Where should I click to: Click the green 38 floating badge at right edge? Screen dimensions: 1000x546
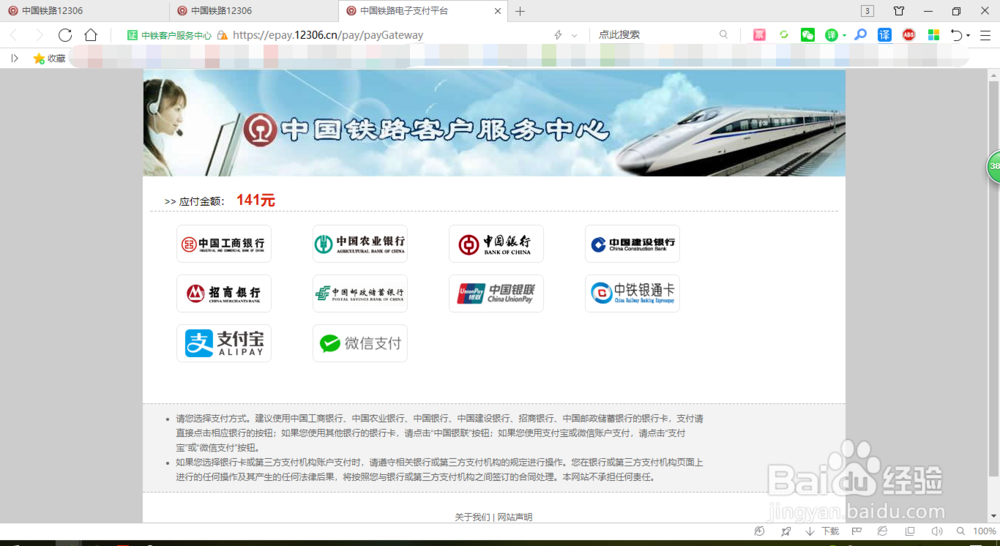[x=994, y=166]
